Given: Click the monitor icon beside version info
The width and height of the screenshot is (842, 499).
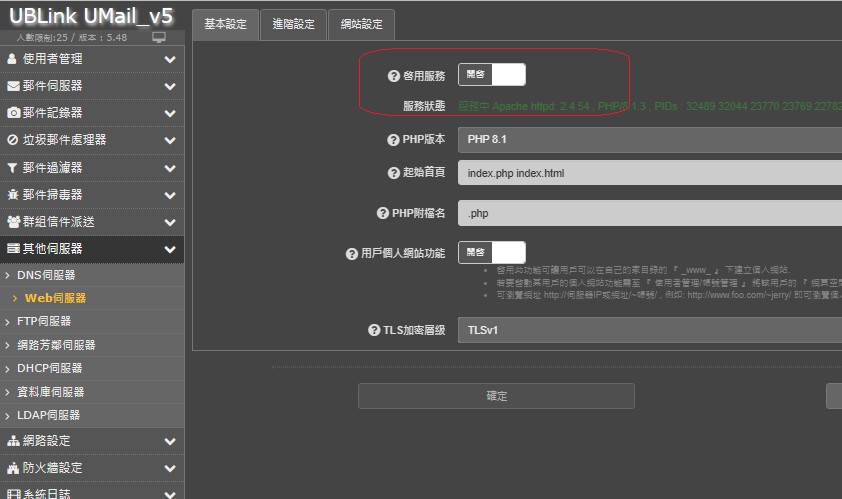Looking at the screenshot, I should (158, 37).
